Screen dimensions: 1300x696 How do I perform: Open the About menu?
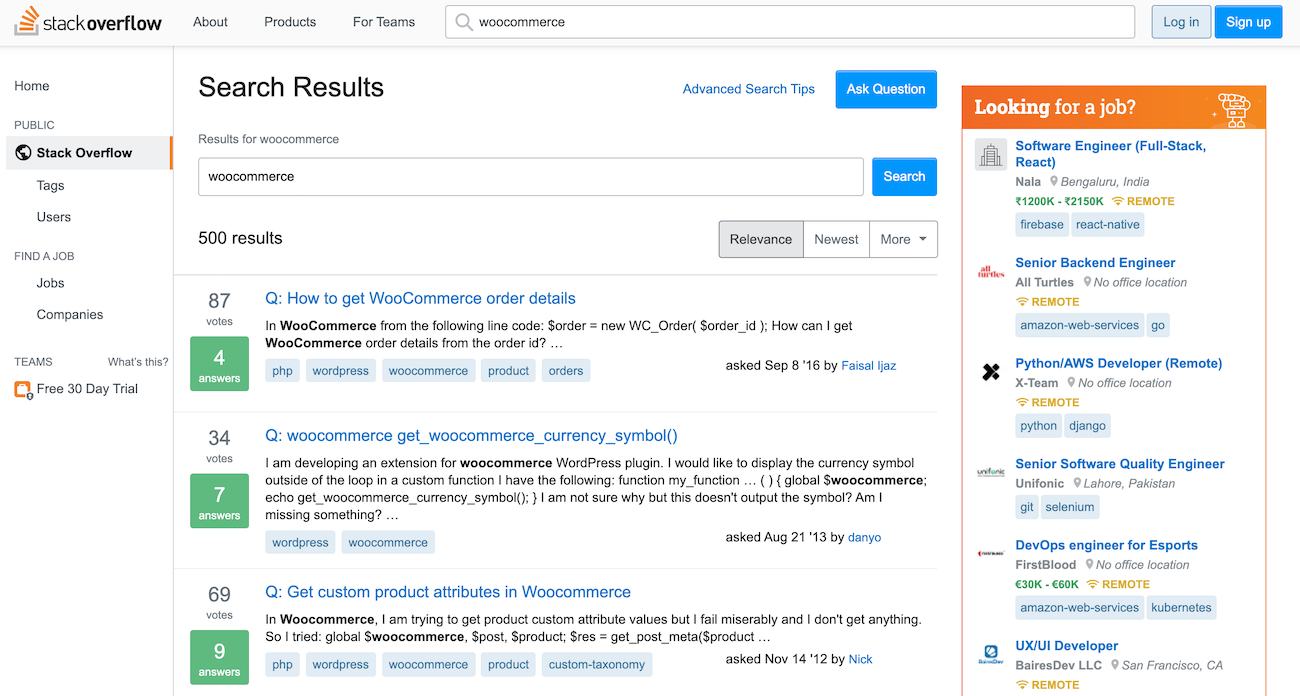(x=210, y=22)
